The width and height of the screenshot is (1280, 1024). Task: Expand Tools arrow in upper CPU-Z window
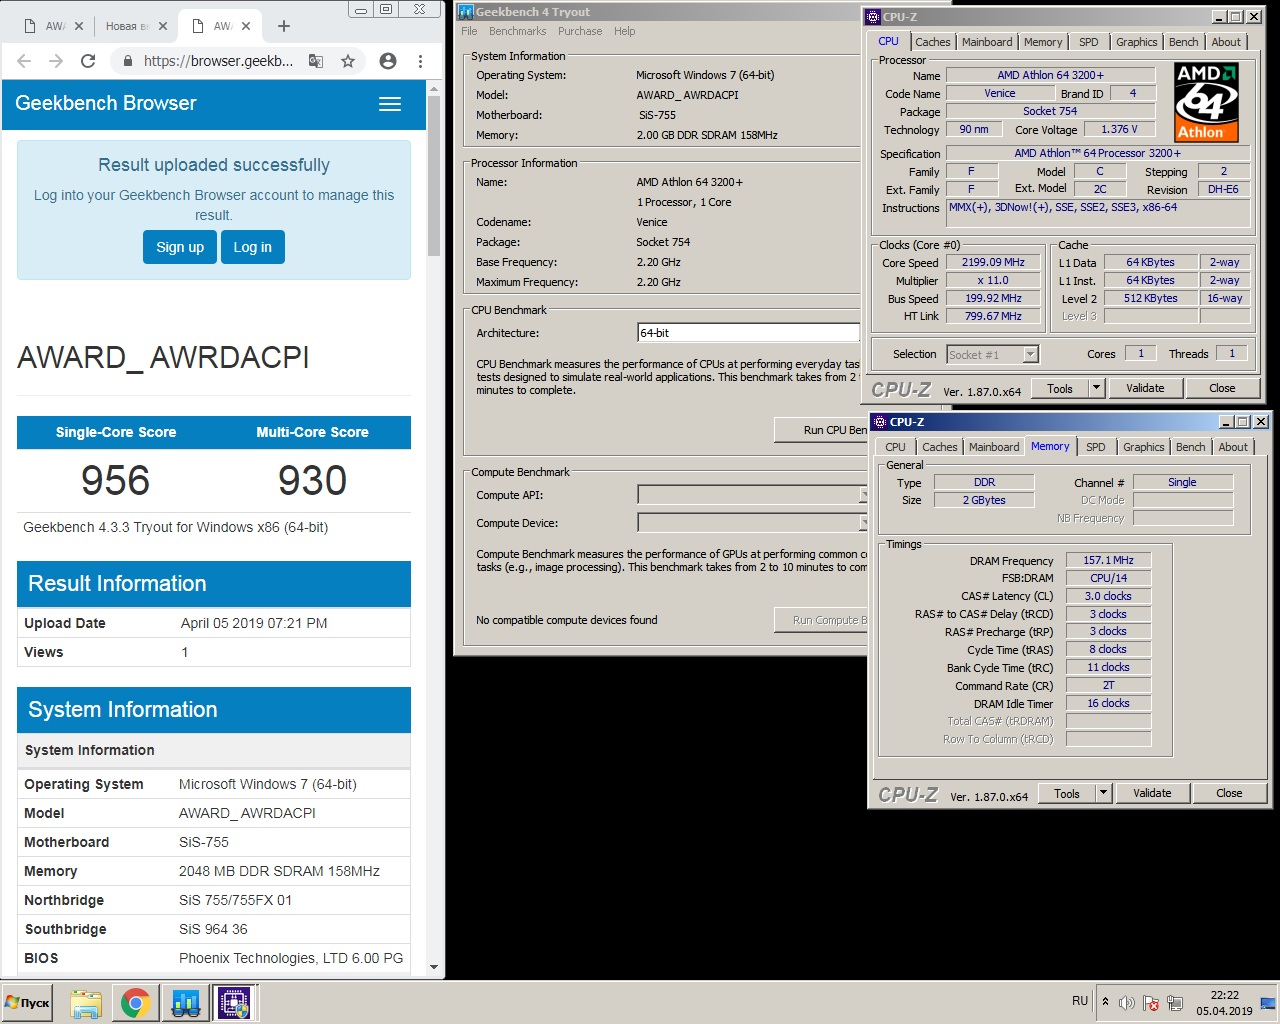click(x=1096, y=388)
